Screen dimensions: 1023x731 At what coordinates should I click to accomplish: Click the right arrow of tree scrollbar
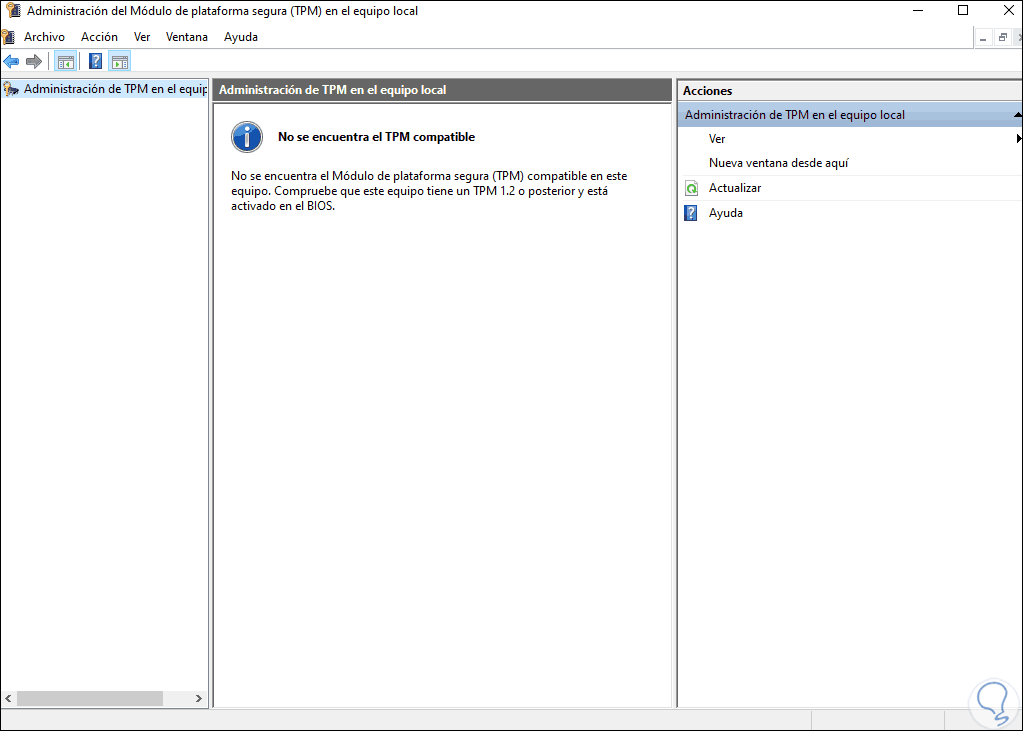[x=198, y=698]
